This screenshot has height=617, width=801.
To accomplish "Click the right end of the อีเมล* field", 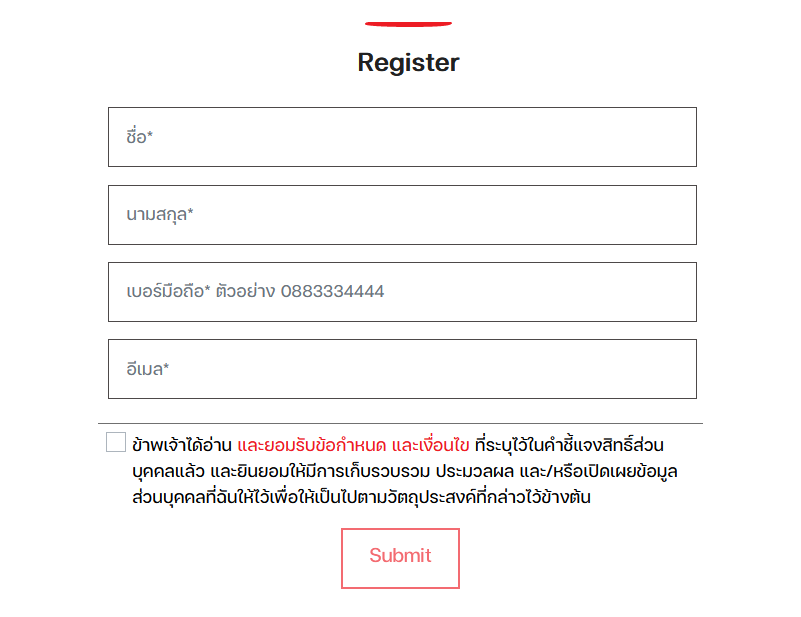I will (x=670, y=369).
